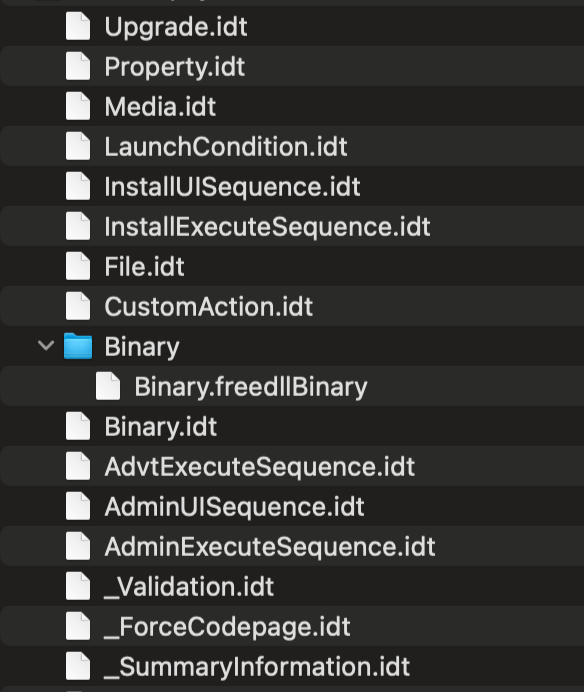The image size is (584, 692).
Task: Select LaunchCondition.idt in the list
Action: pos(226,147)
